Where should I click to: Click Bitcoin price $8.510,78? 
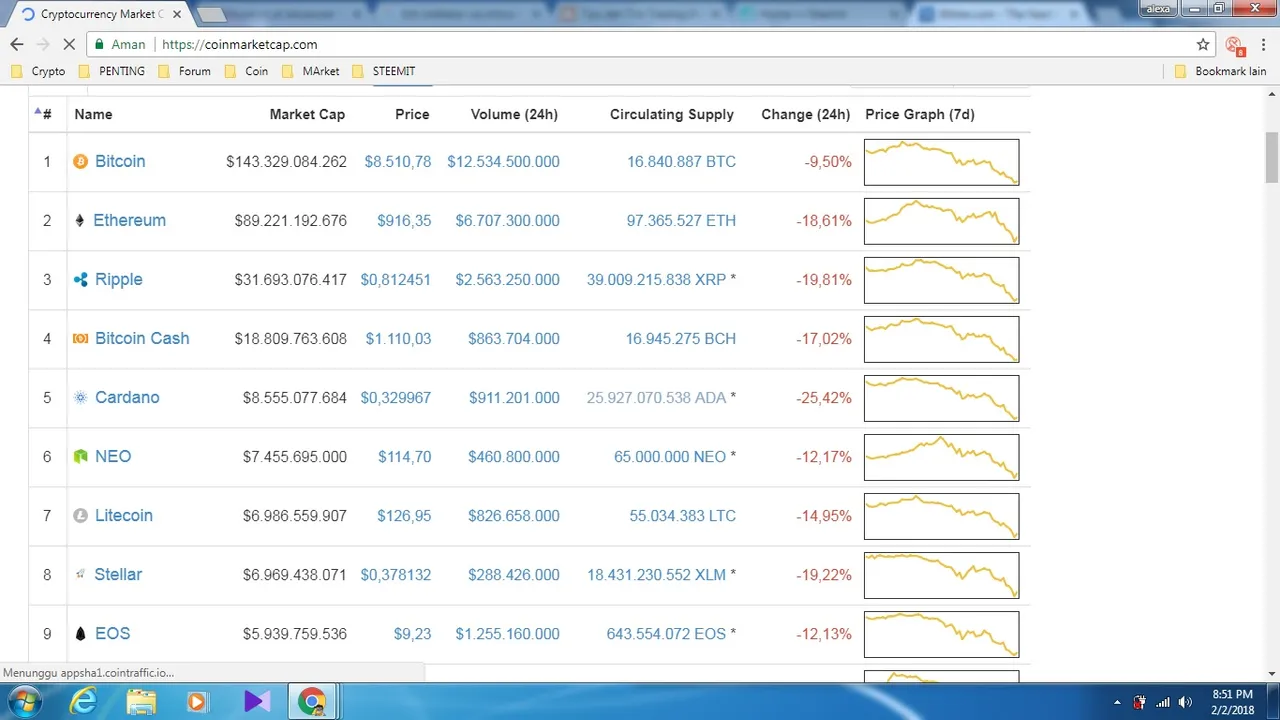[398, 161]
